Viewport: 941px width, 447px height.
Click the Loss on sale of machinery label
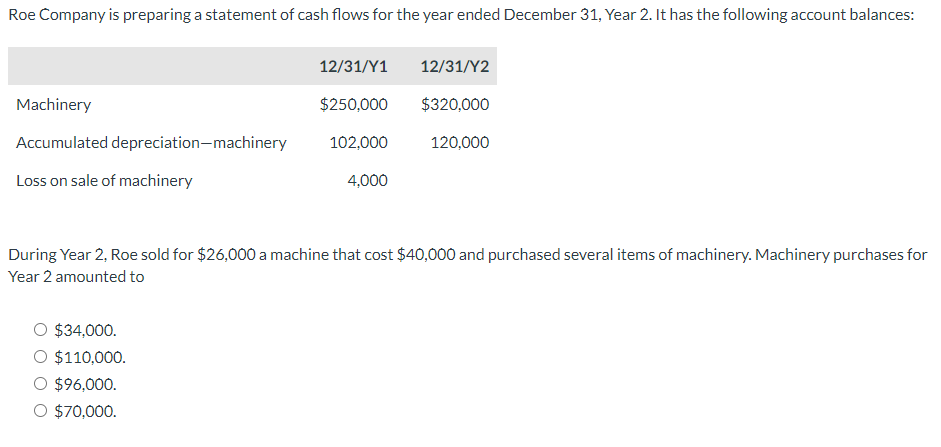[x=104, y=181]
